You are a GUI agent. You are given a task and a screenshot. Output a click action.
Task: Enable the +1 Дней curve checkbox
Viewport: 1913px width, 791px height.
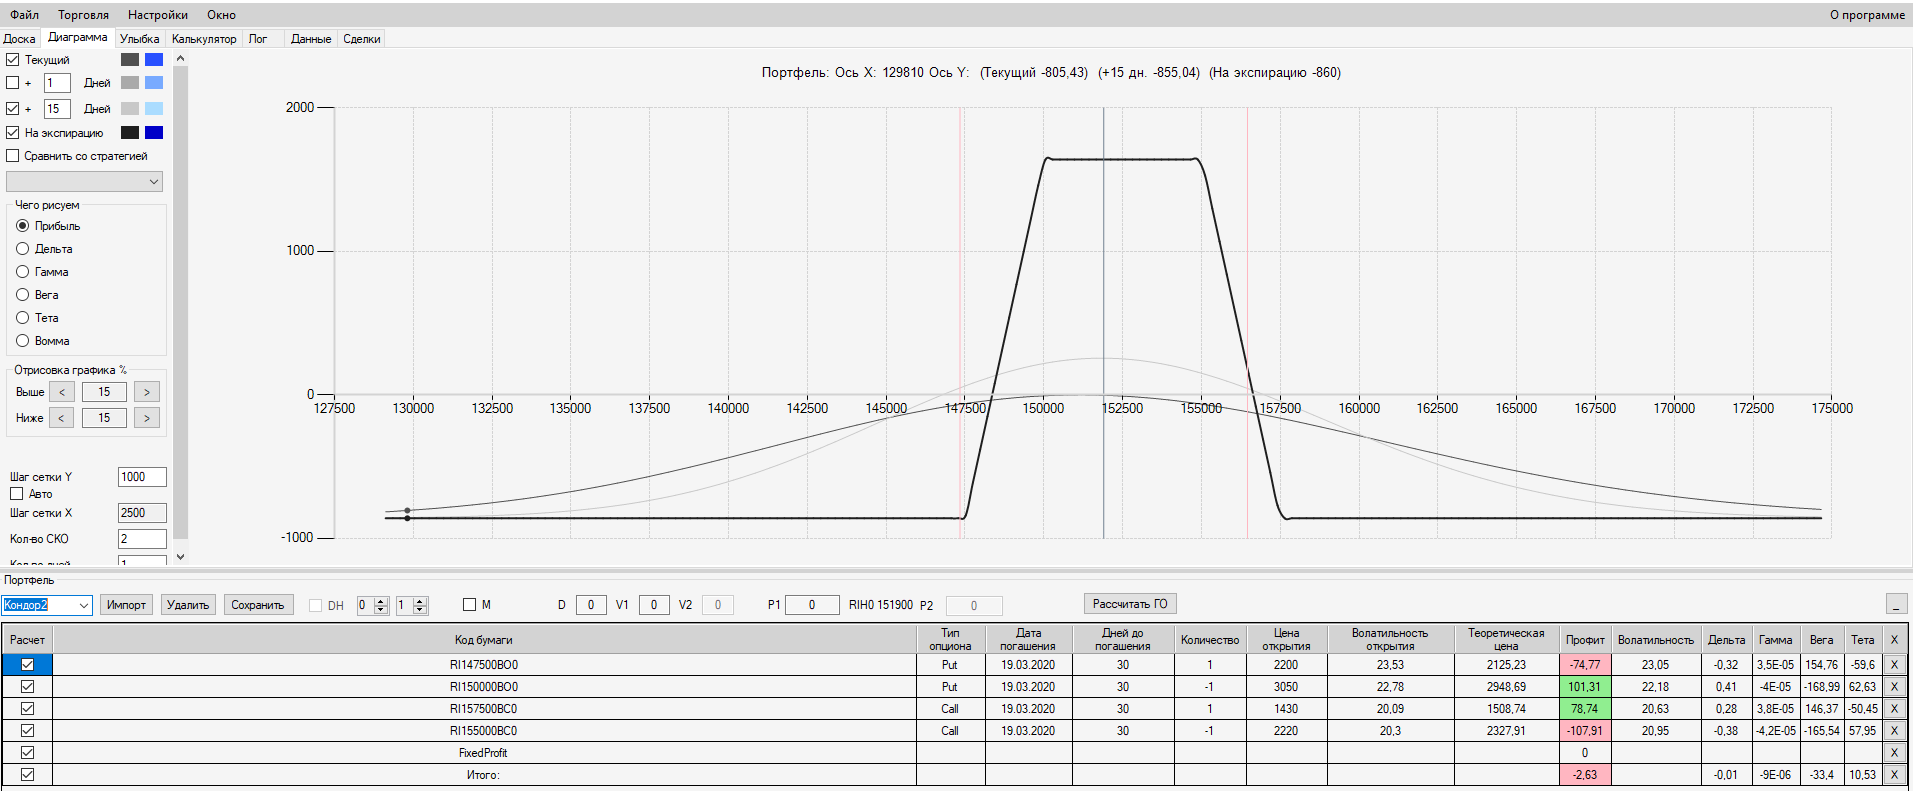pyautogui.click(x=13, y=83)
